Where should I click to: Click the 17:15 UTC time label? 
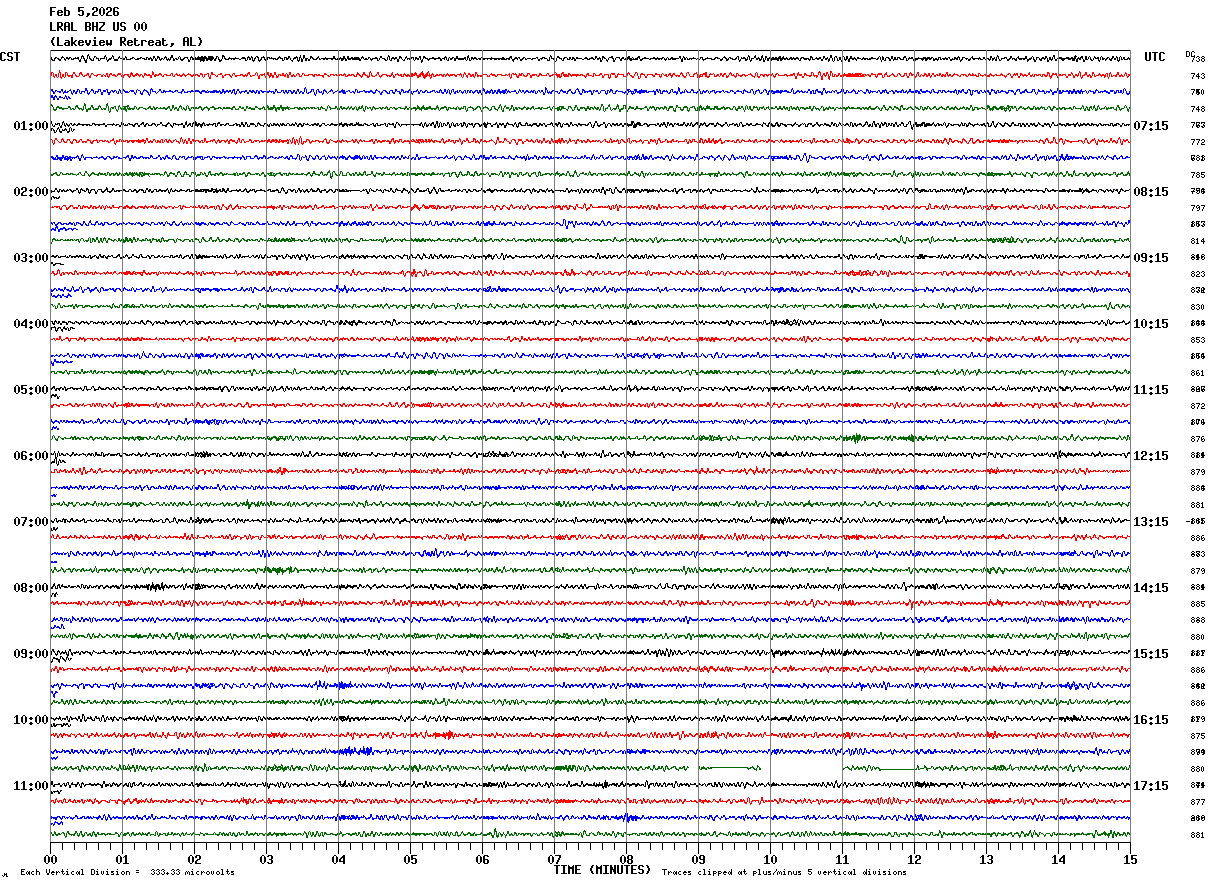[1150, 786]
